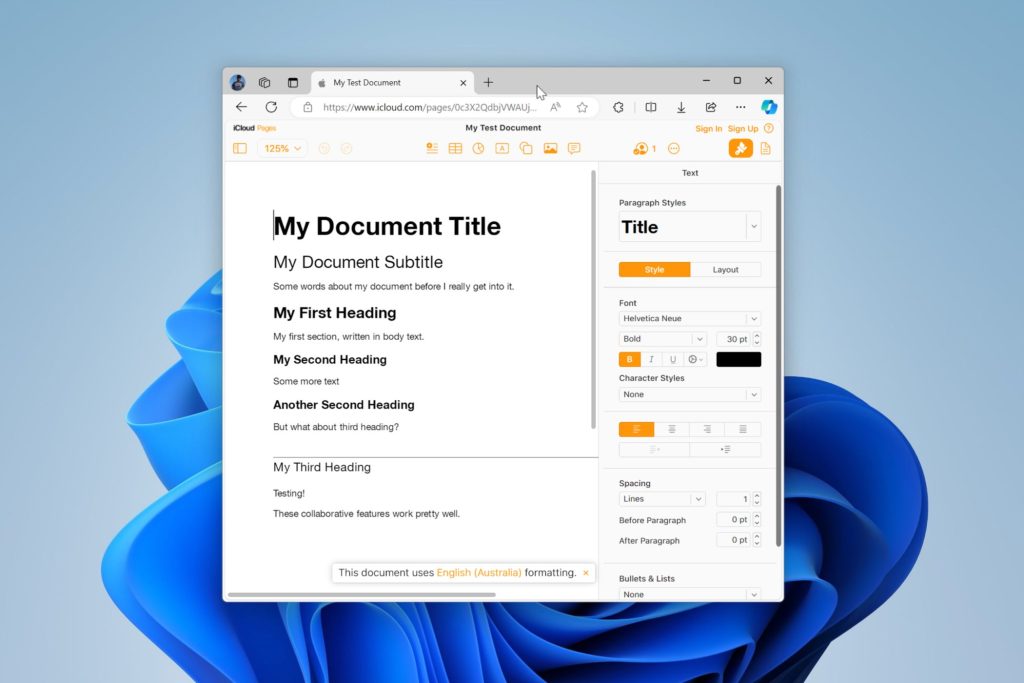Image resolution: width=1024 pixels, height=683 pixels.
Task: Click the iCloud Pages logo link
Action: tap(255, 128)
